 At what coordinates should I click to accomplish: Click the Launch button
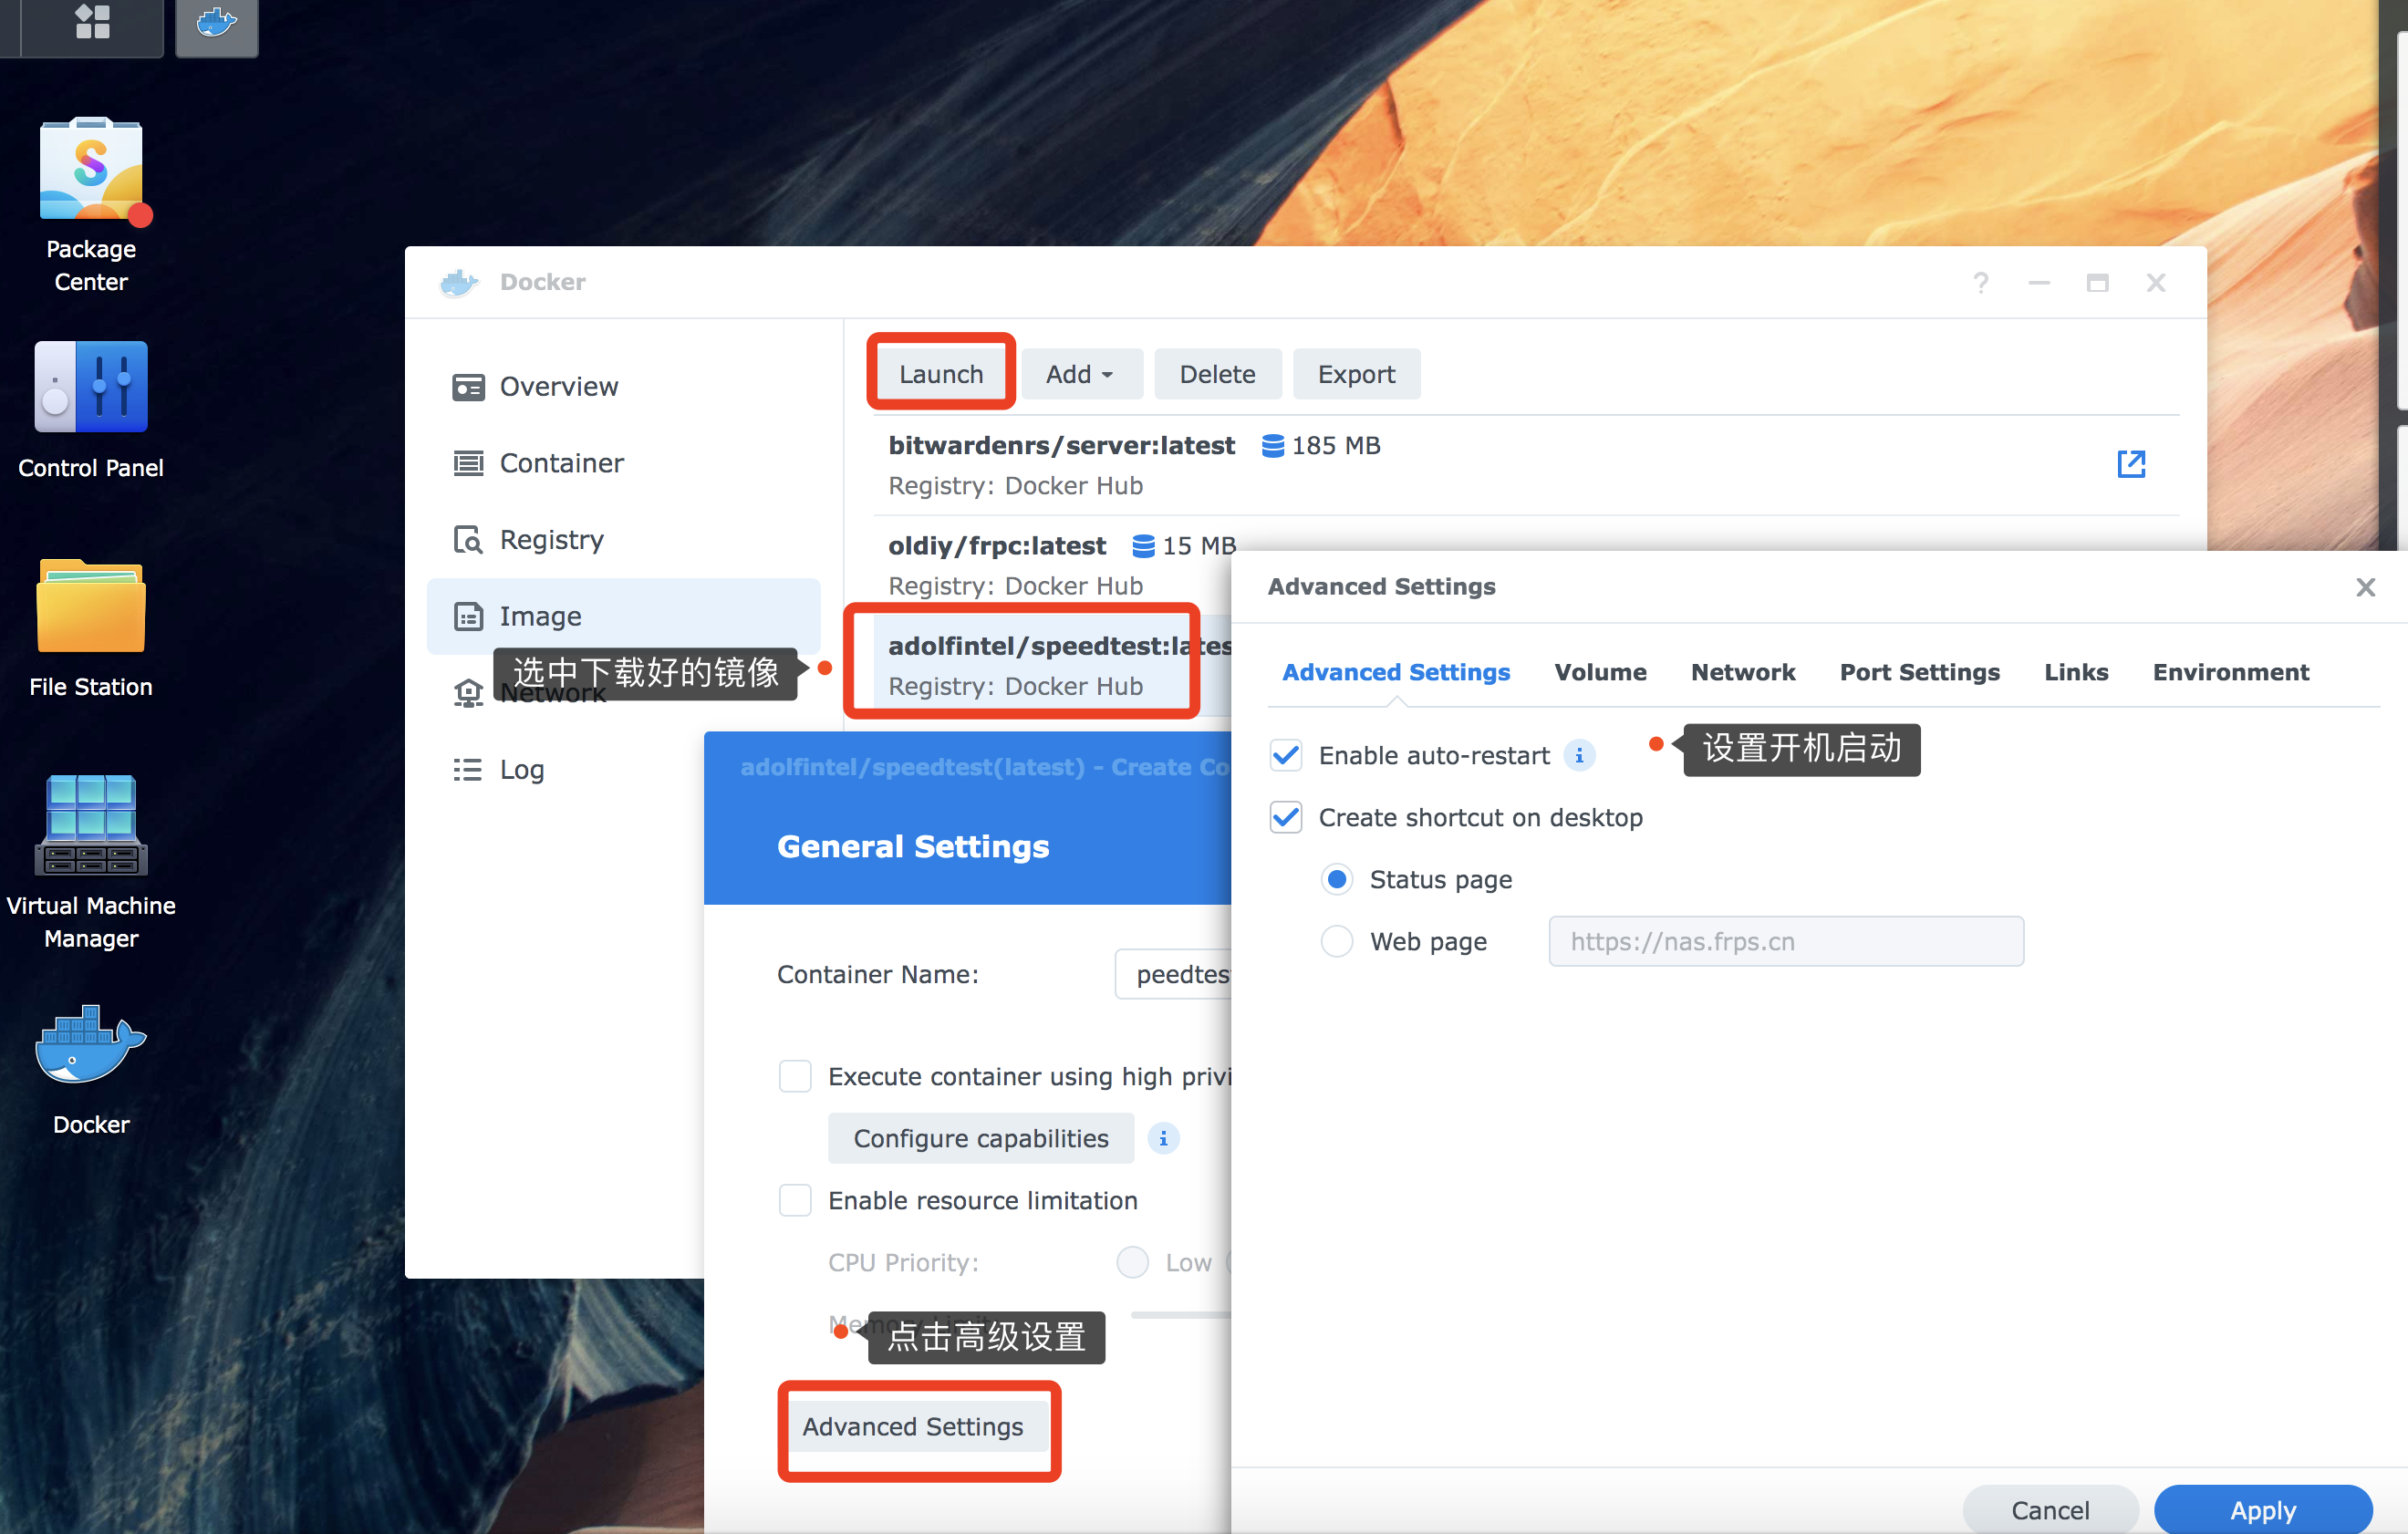coord(941,373)
